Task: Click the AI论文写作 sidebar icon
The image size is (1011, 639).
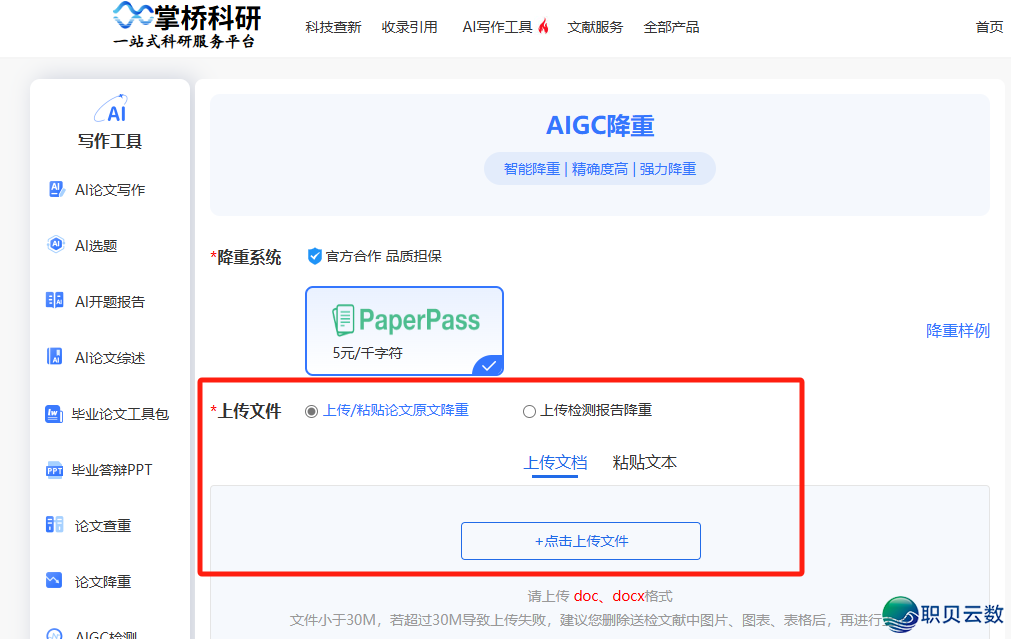Action: click(x=56, y=189)
